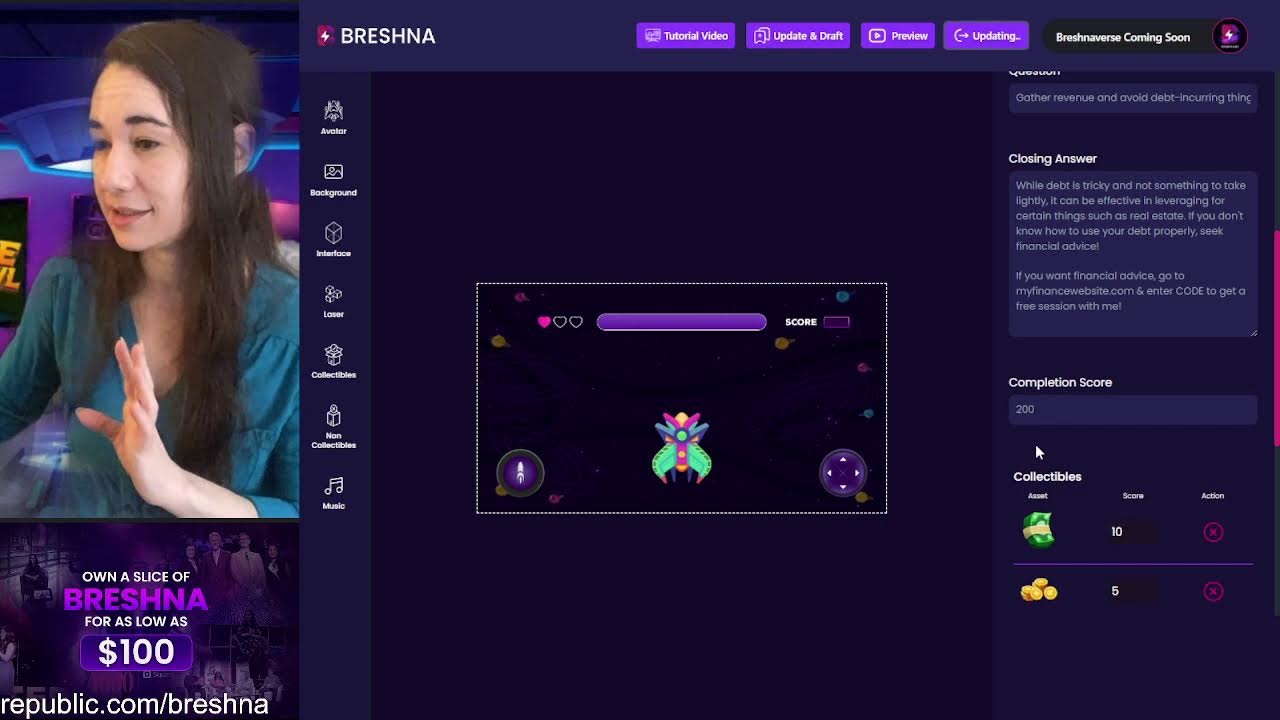Screen dimensions: 1280x720
Task: Edit the coins collectible score 5
Action: [x=1132, y=591]
